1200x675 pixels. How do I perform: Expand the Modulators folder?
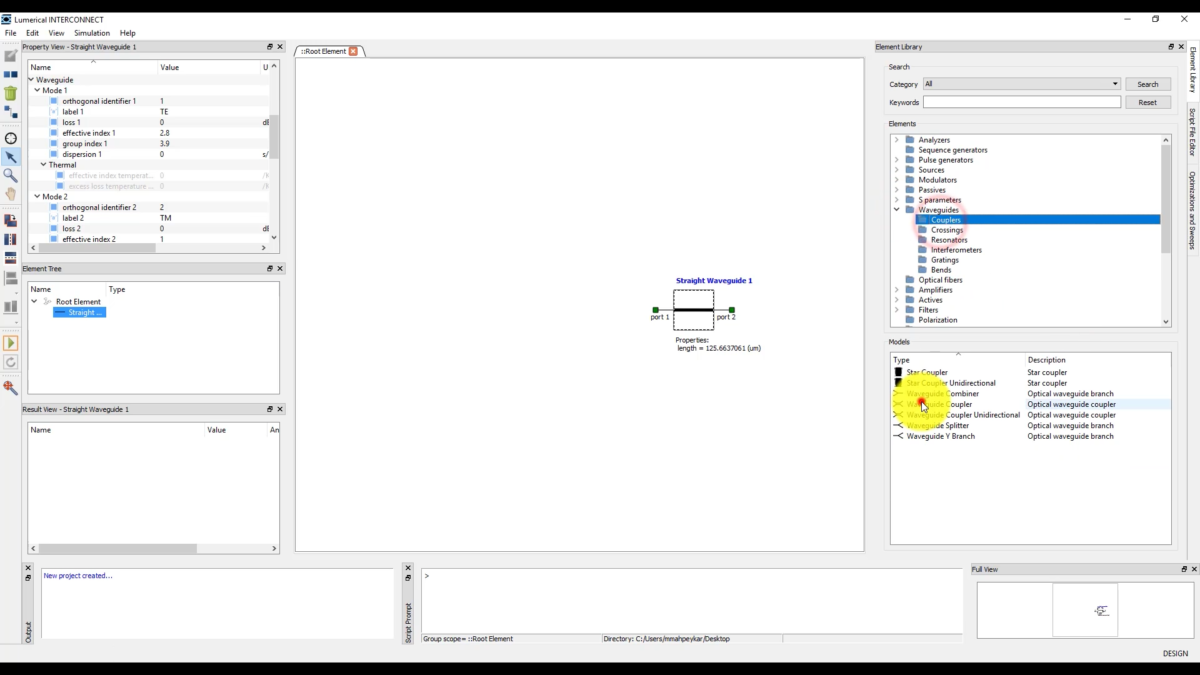coord(897,180)
